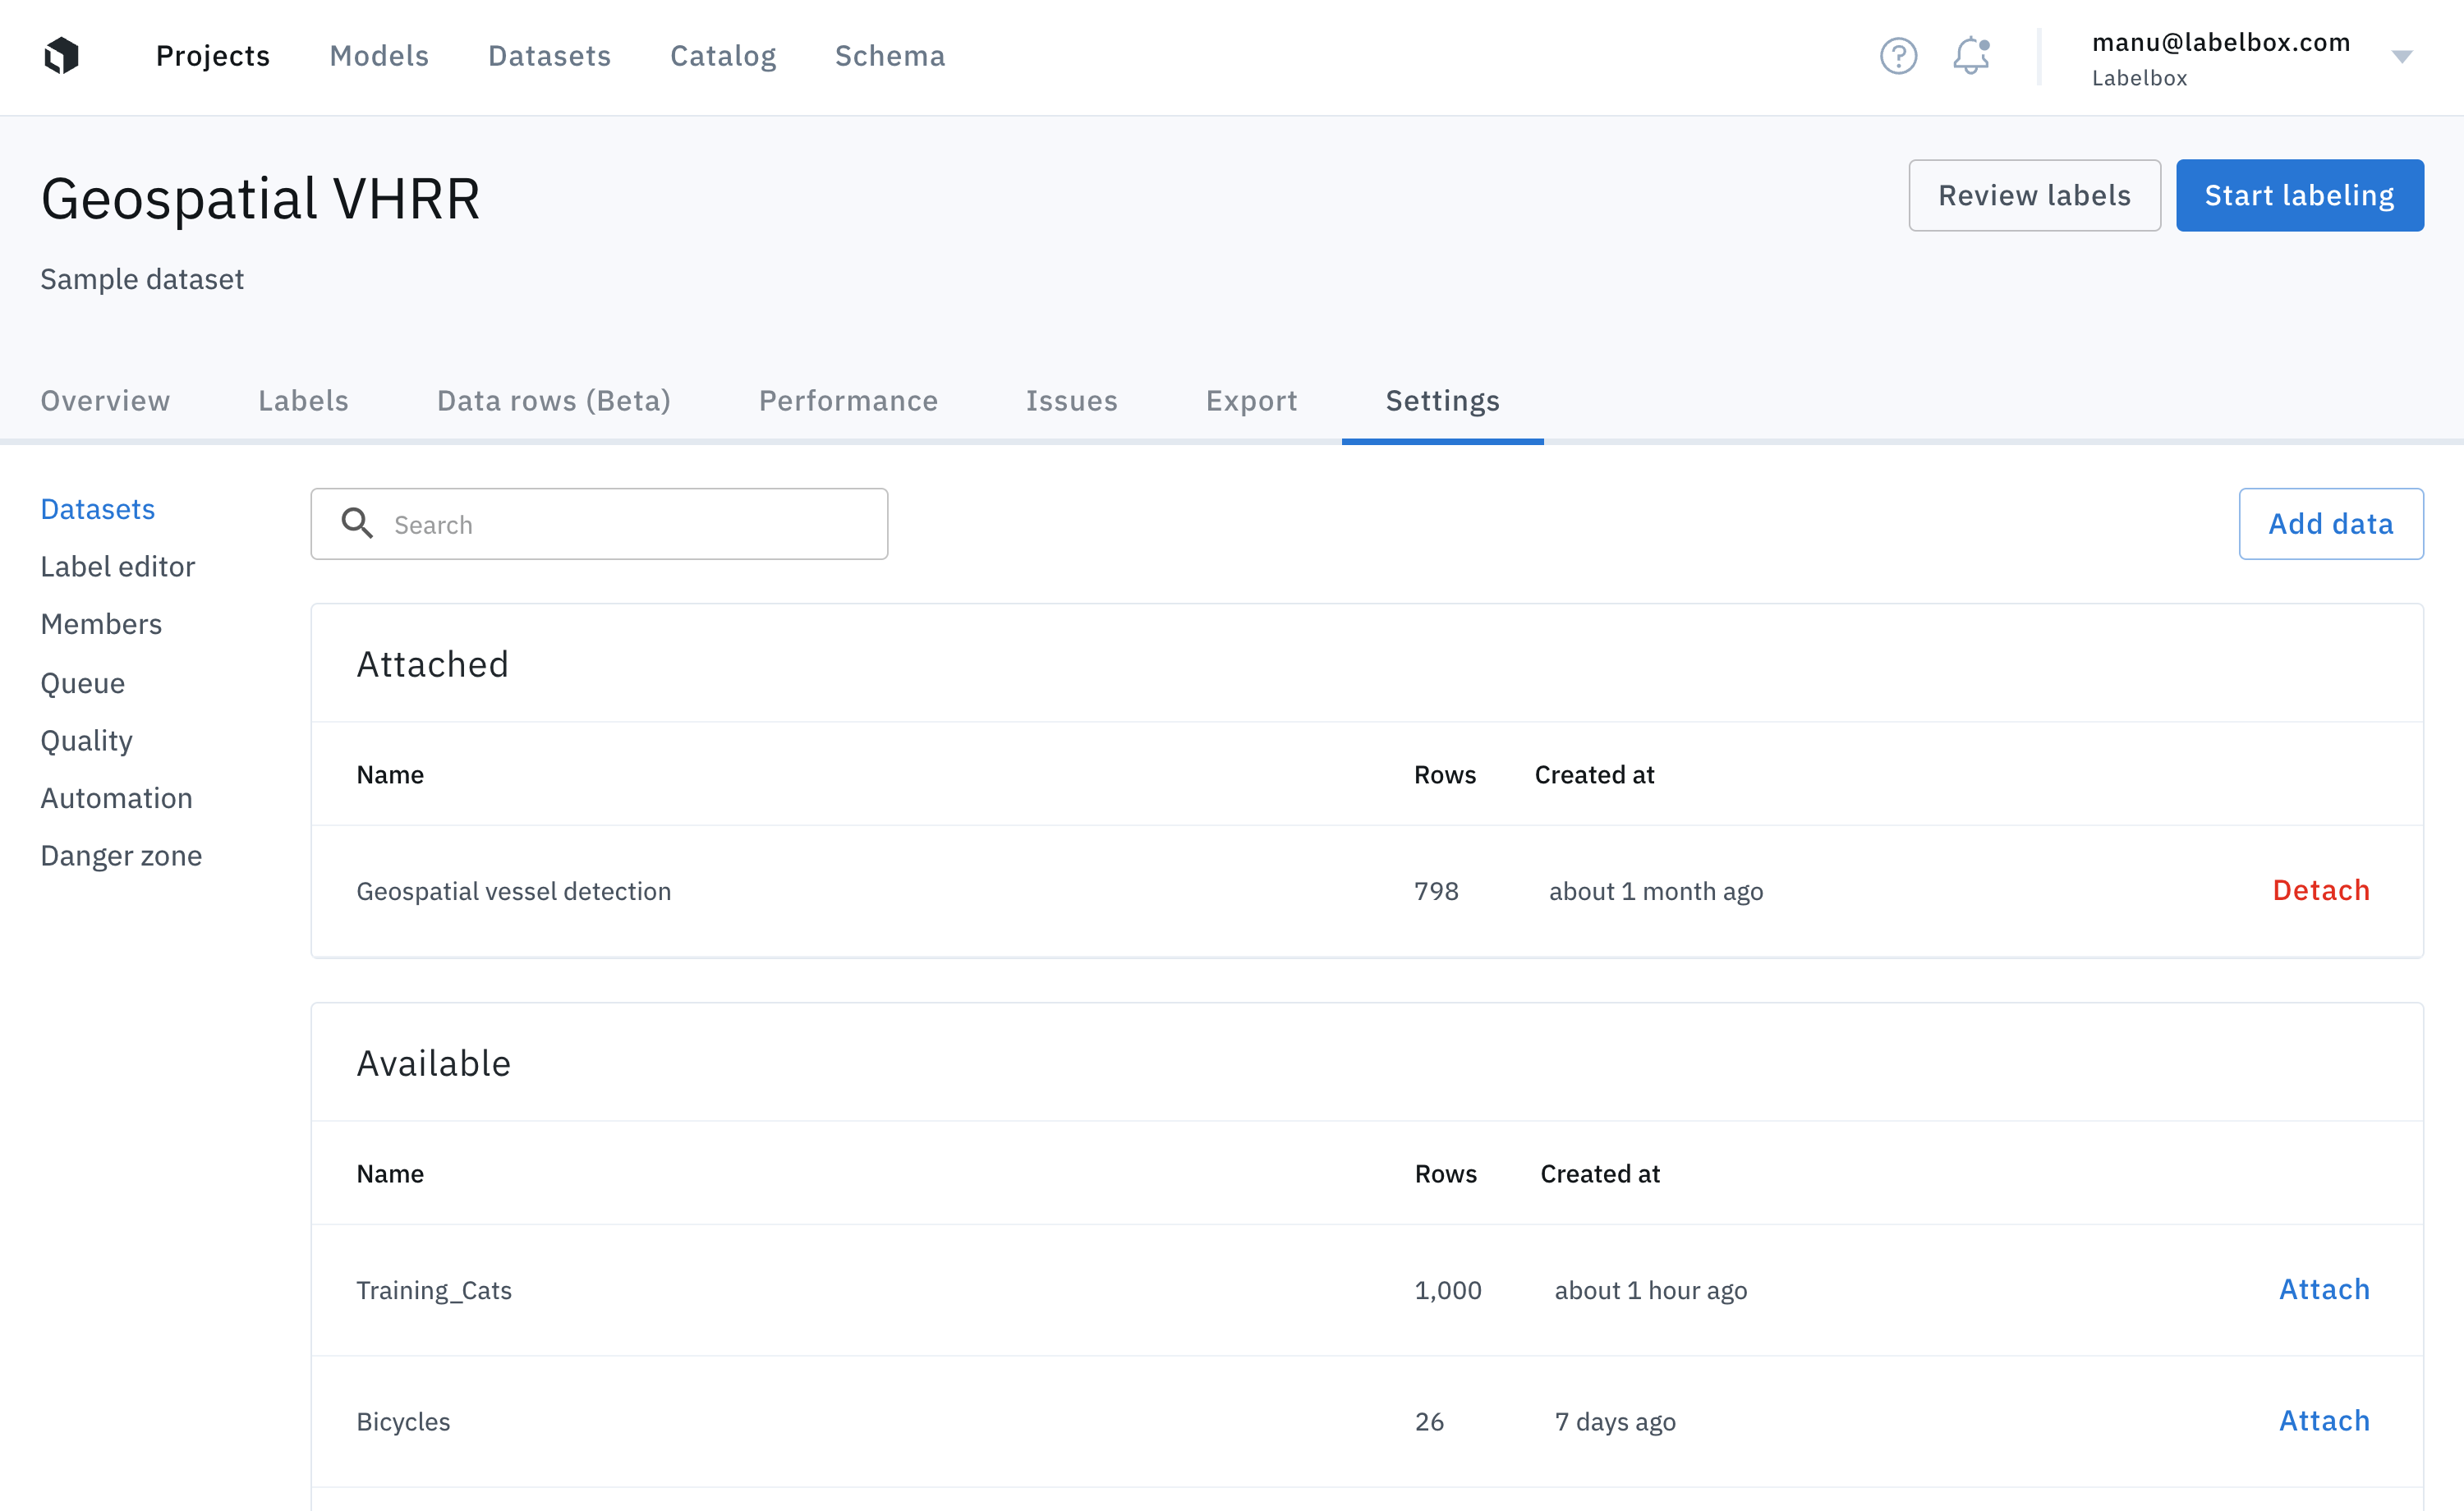
Task: Open Danger zone settings section
Action: coord(121,855)
